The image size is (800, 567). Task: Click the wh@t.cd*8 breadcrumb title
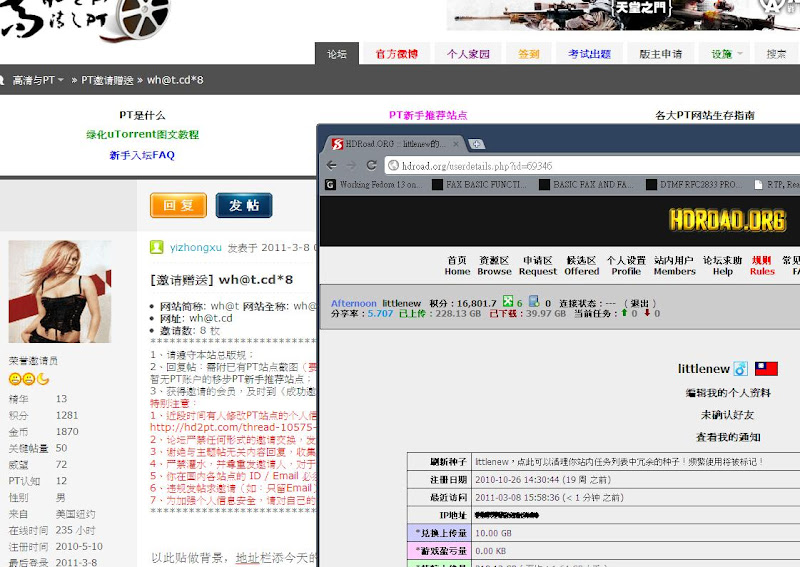point(175,80)
